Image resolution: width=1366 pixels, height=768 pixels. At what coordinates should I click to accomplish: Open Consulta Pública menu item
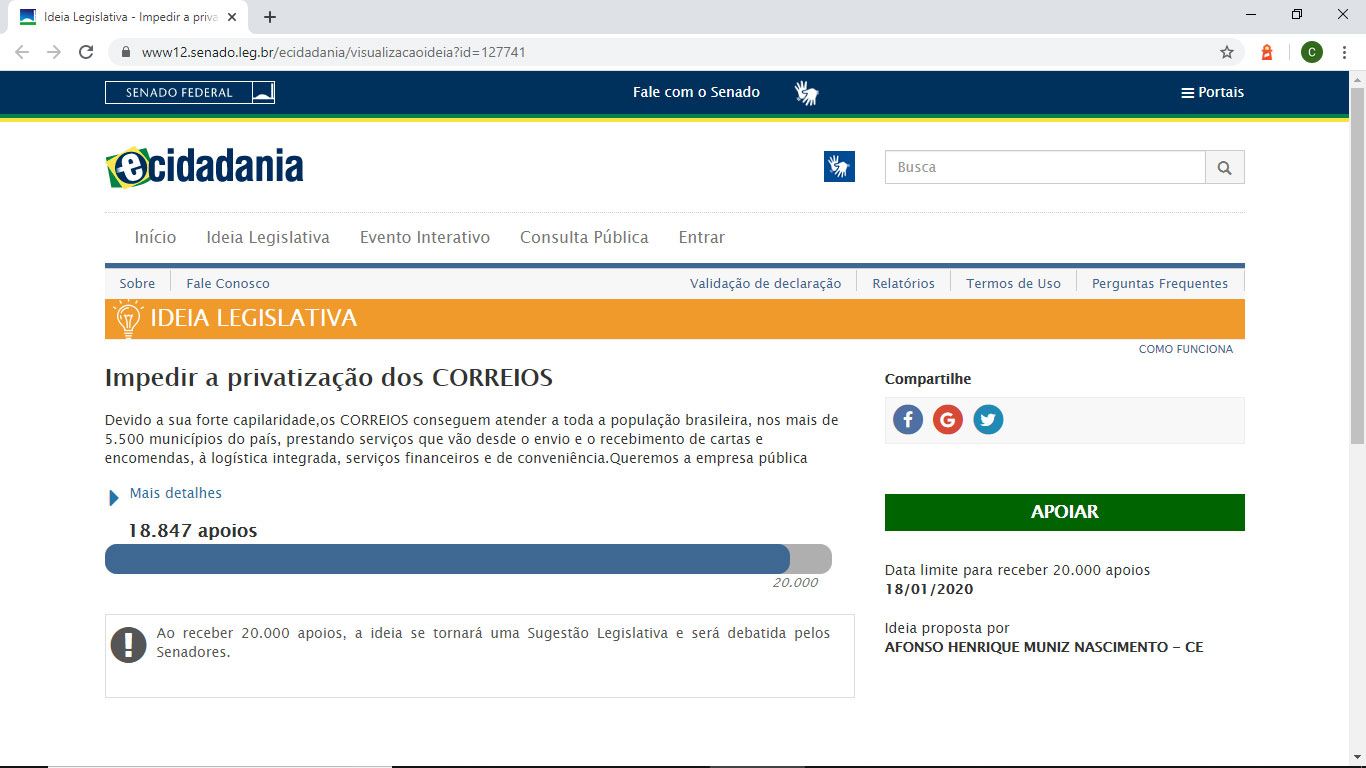click(x=584, y=238)
